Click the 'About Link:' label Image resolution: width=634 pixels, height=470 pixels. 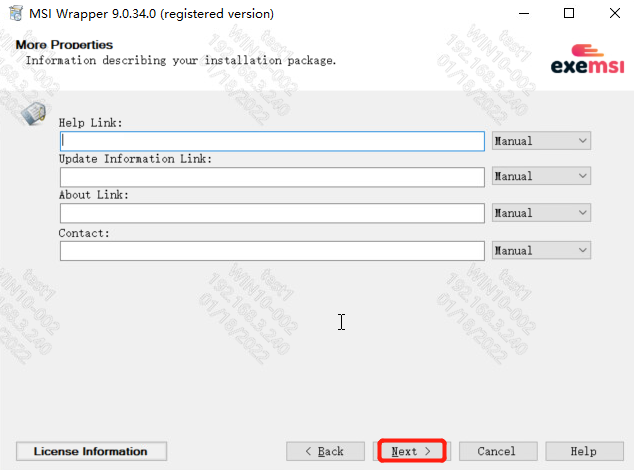point(93,195)
